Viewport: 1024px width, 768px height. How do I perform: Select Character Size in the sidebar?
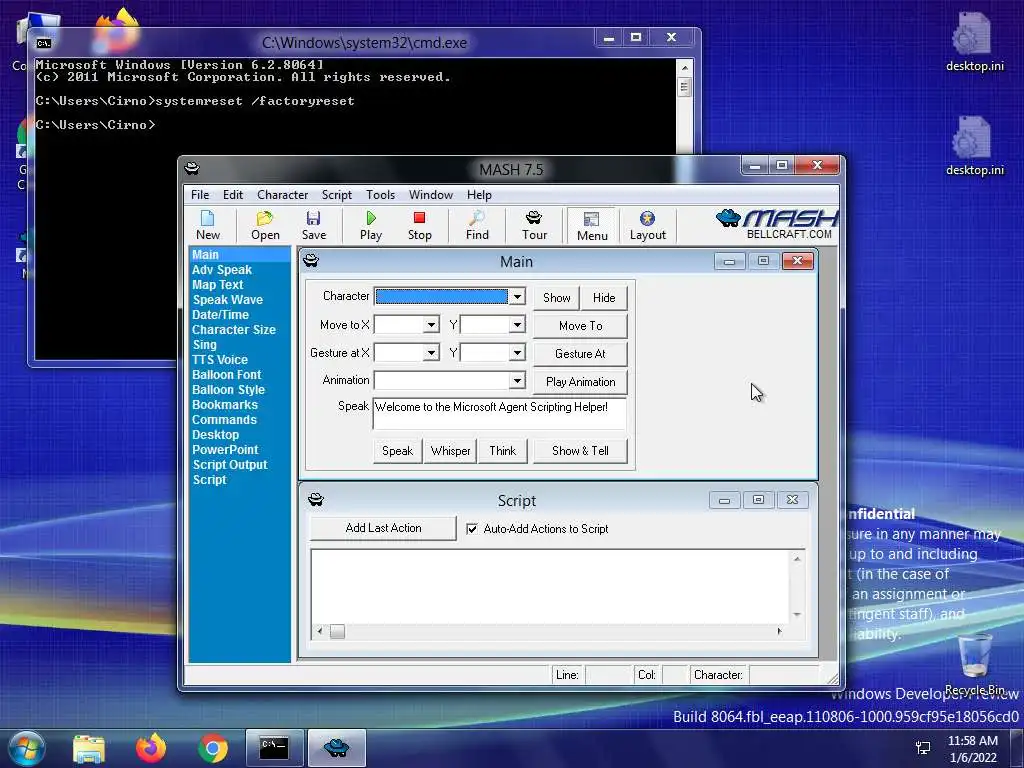pyautogui.click(x=234, y=330)
